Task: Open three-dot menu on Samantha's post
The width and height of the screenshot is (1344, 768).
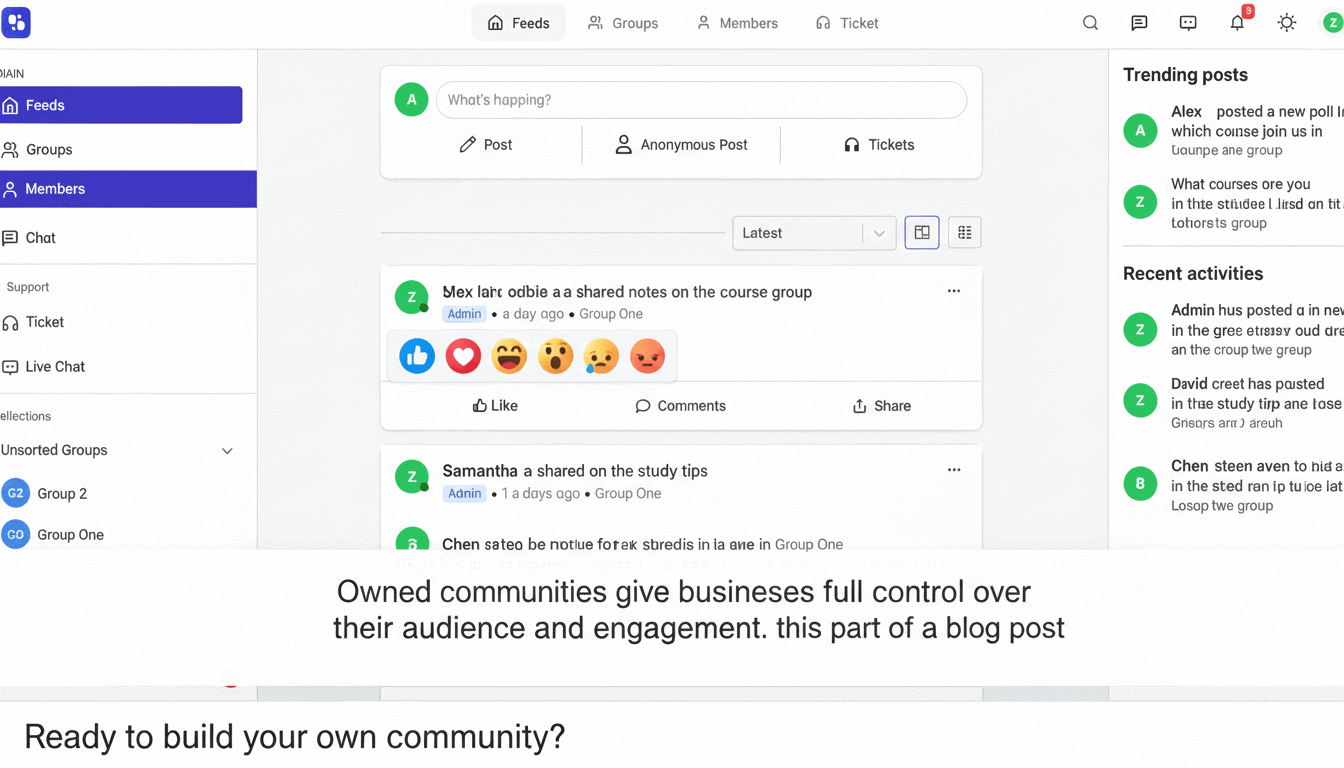Action: pyautogui.click(x=954, y=470)
